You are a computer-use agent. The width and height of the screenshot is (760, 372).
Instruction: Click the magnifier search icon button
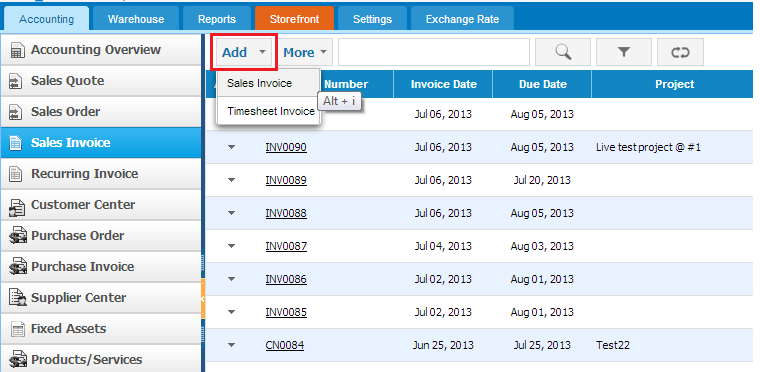[563, 52]
